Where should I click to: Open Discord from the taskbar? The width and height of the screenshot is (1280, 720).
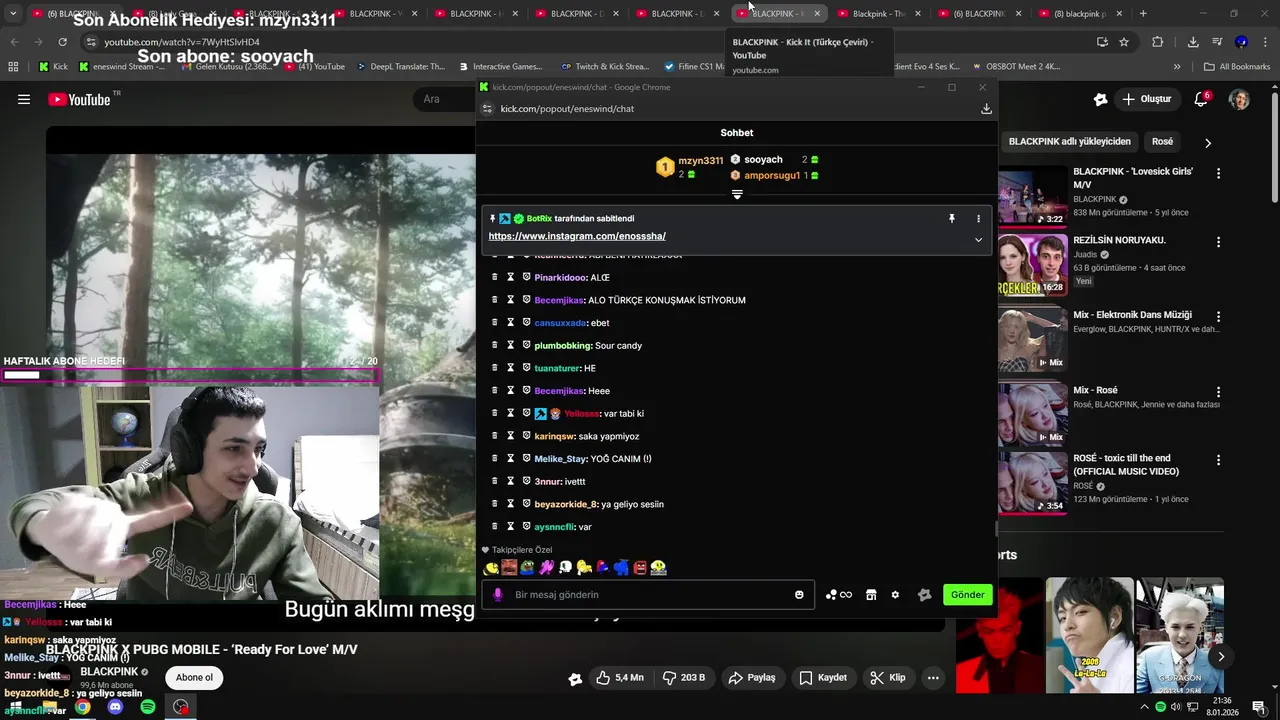pyautogui.click(x=115, y=707)
